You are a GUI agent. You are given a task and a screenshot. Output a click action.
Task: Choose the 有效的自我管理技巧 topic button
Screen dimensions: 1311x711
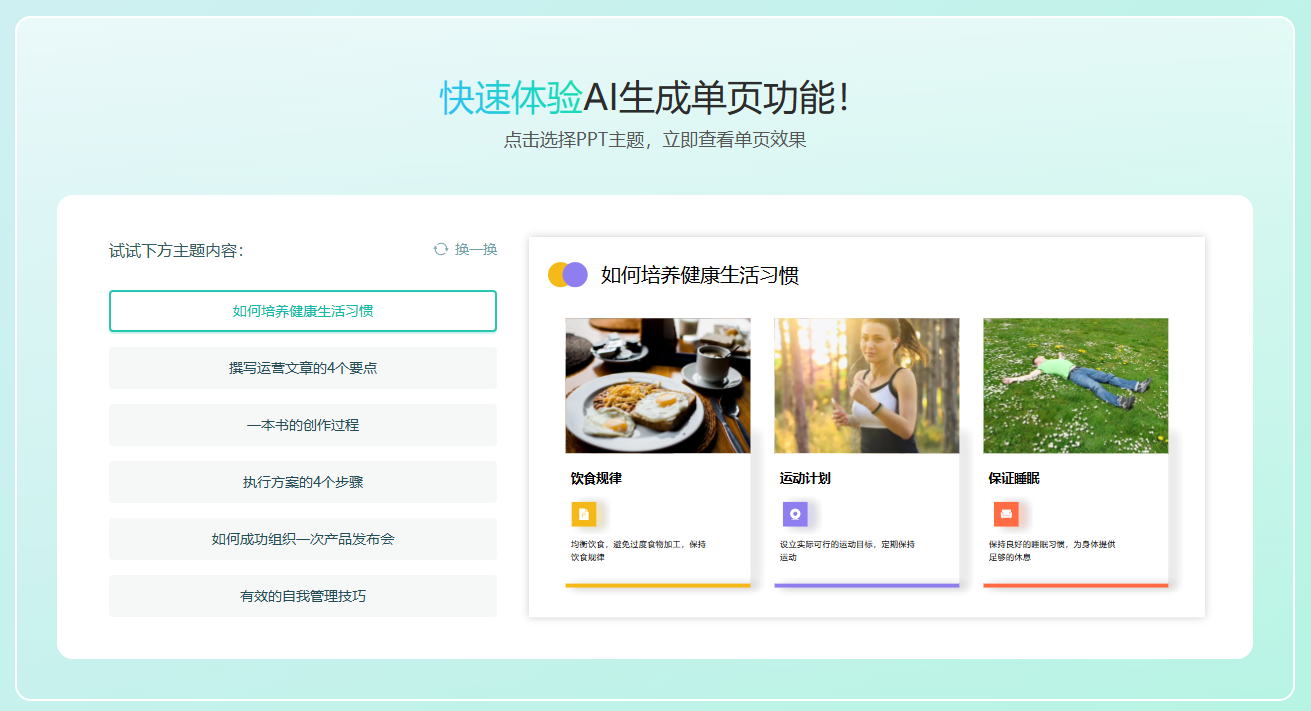click(x=303, y=596)
